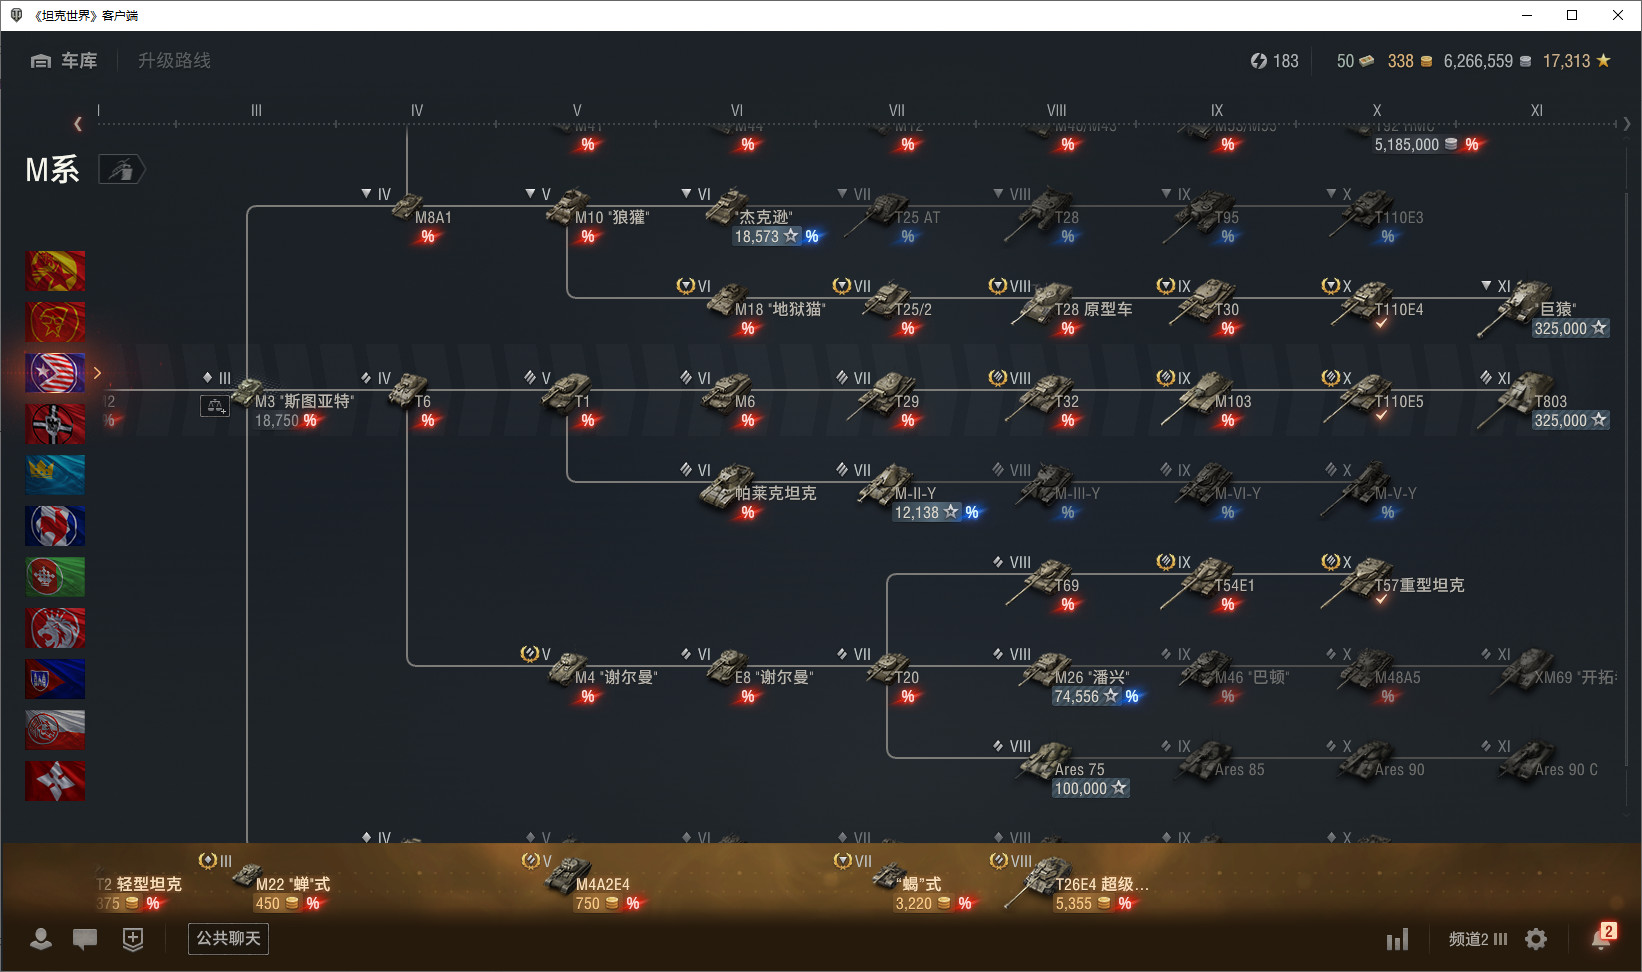Select the Japan nation flag
This screenshot has width=1642, height=972.
pos(55,781)
